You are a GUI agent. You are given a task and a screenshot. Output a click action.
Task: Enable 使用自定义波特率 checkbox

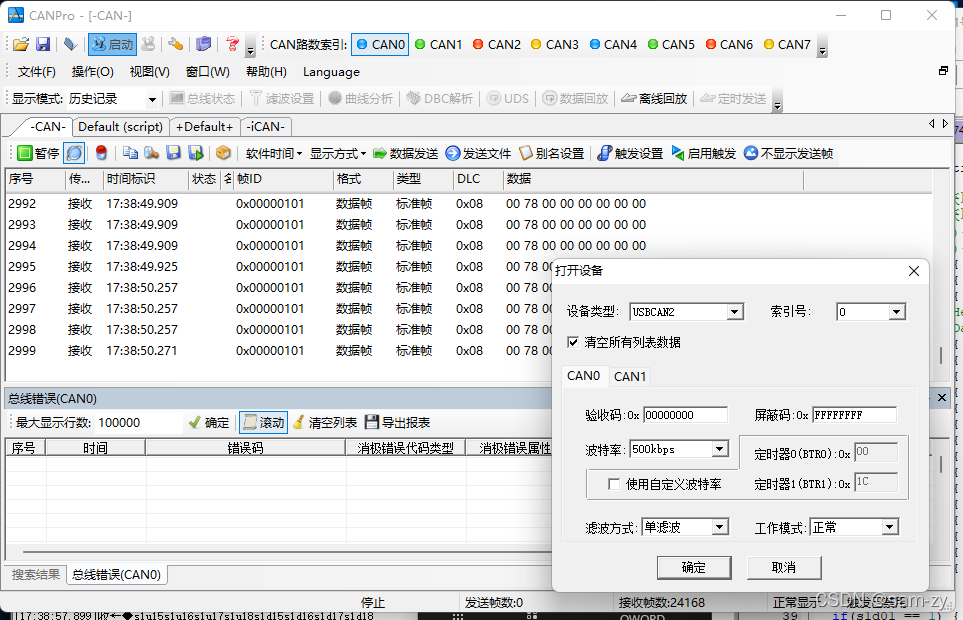pyautogui.click(x=614, y=484)
